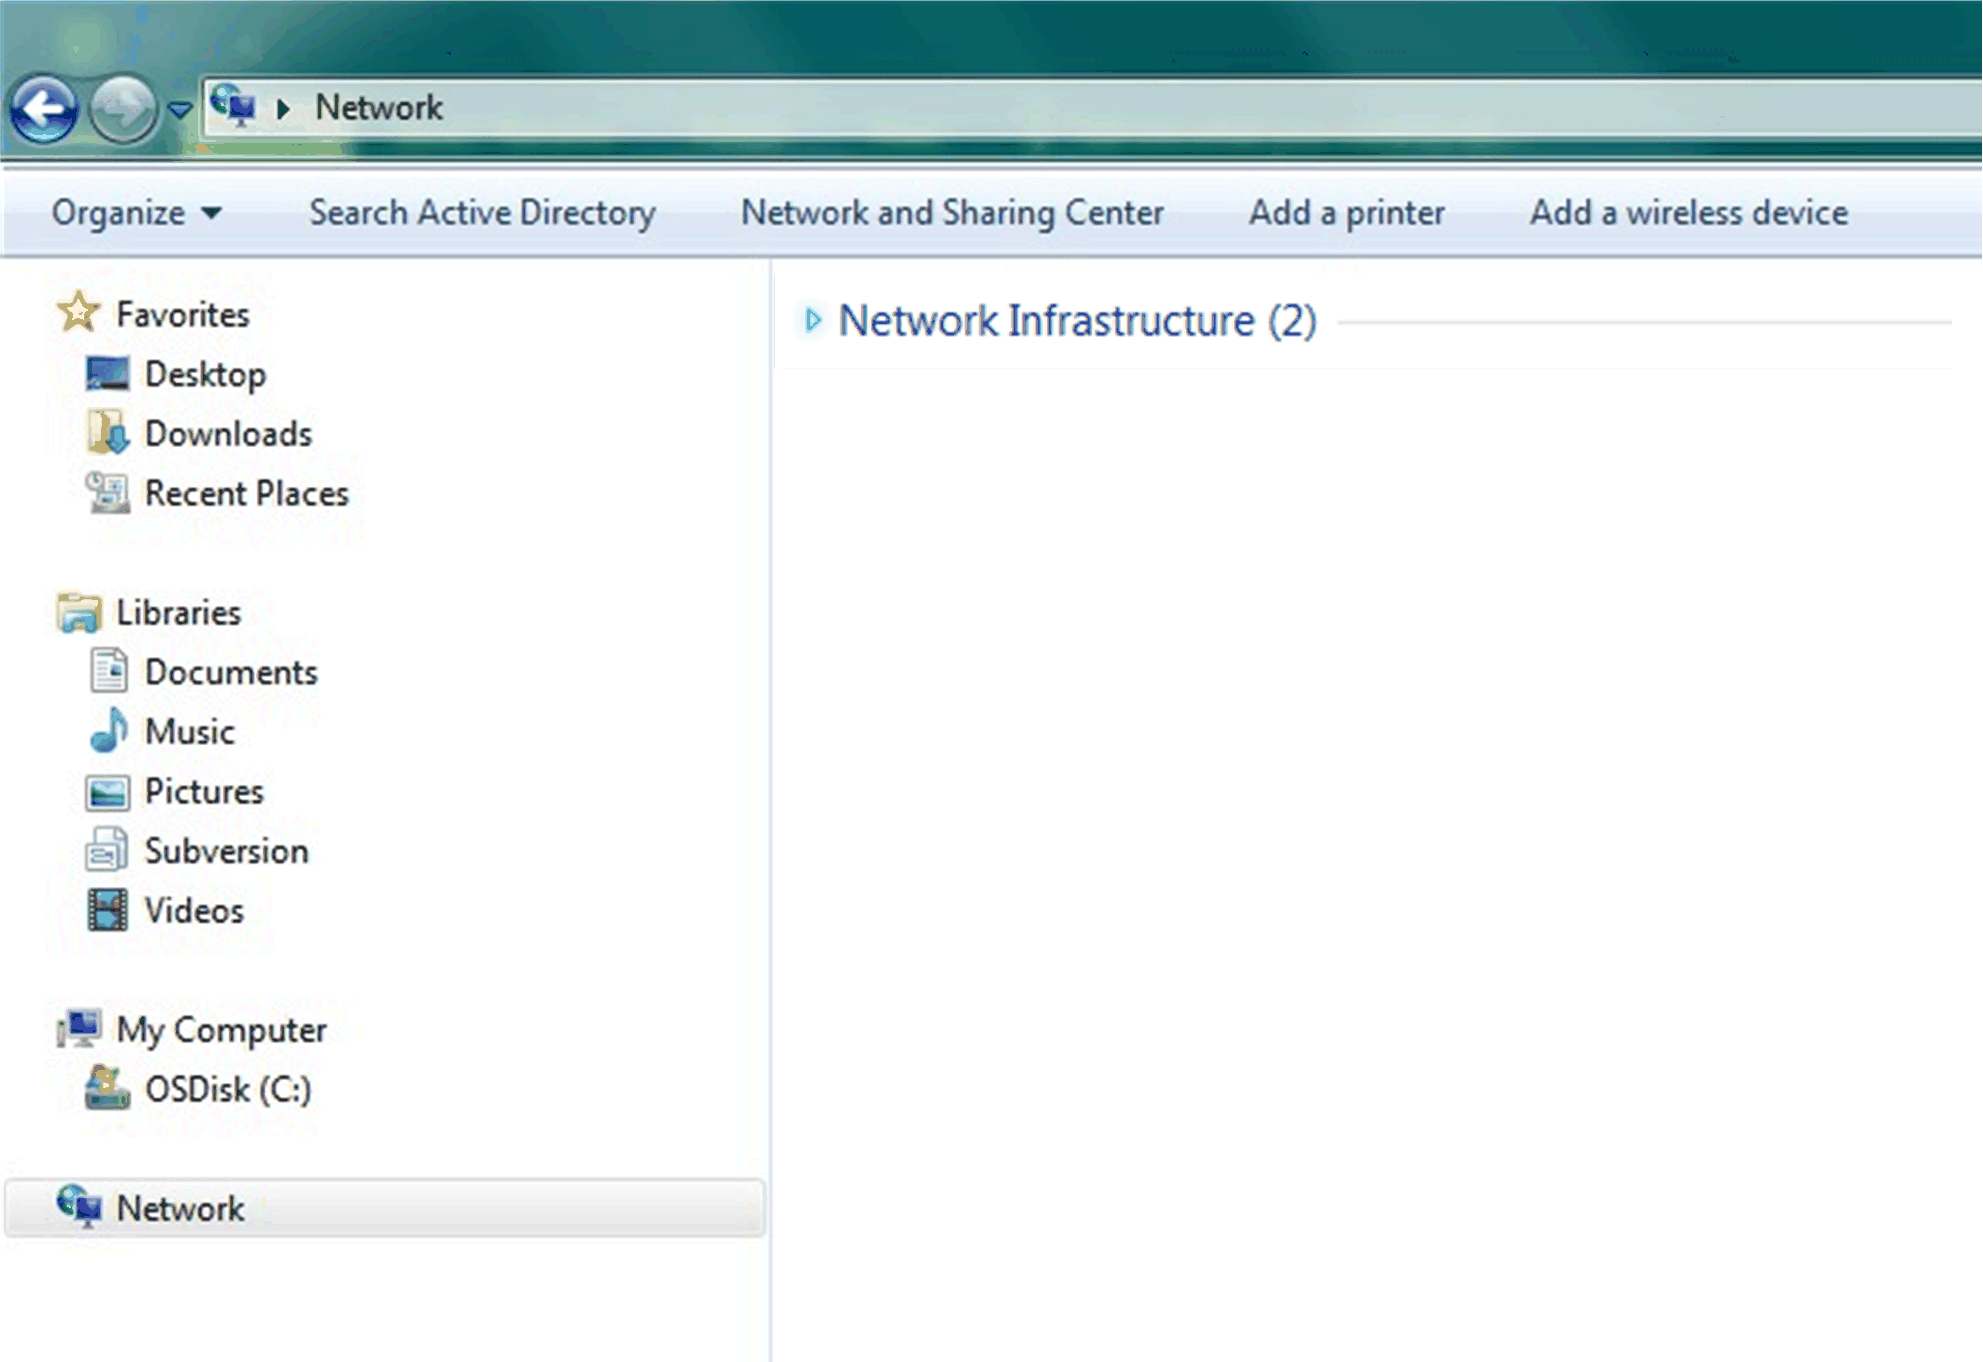Open the Subversion library
The image size is (1983, 1362).
tap(226, 851)
